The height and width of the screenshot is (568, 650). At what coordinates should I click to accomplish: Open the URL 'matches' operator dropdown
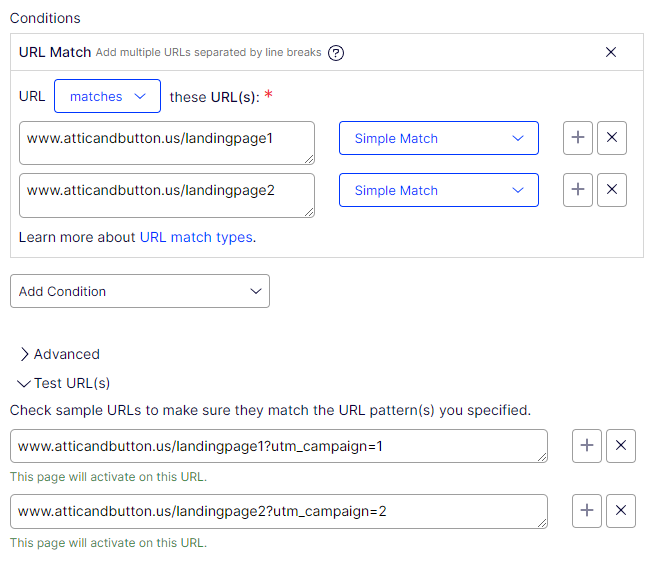pos(107,97)
